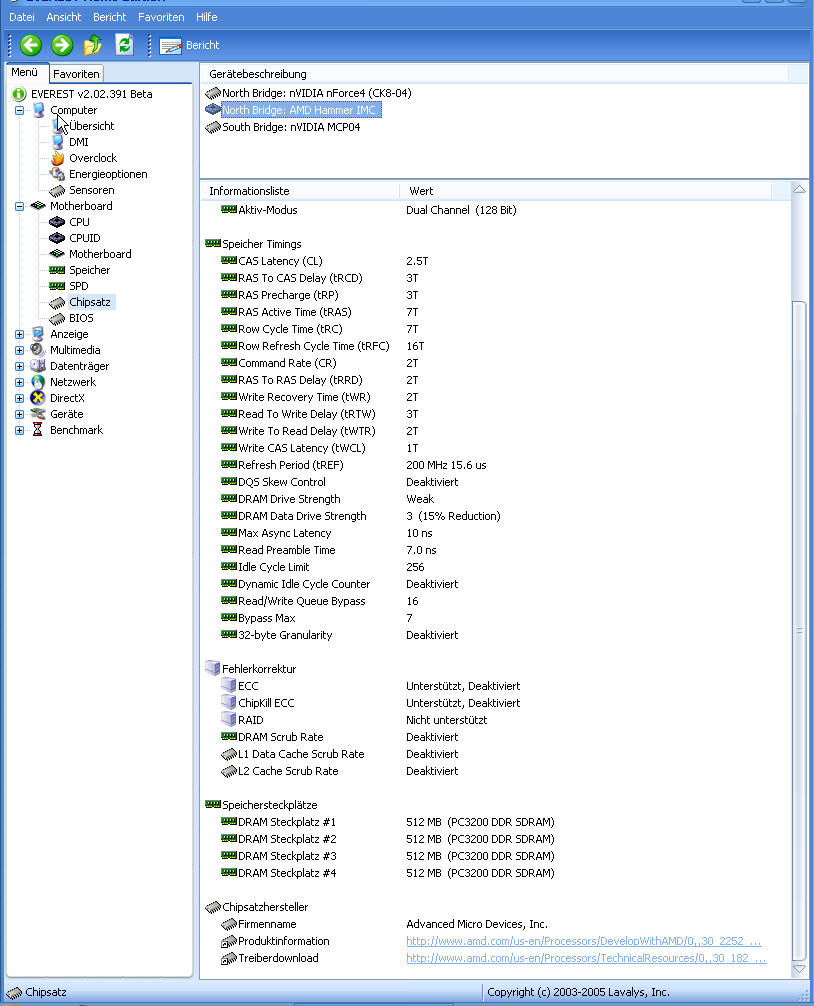Click the Motherboard category icon
814x1006 pixels.
click(x=38, y=206)
